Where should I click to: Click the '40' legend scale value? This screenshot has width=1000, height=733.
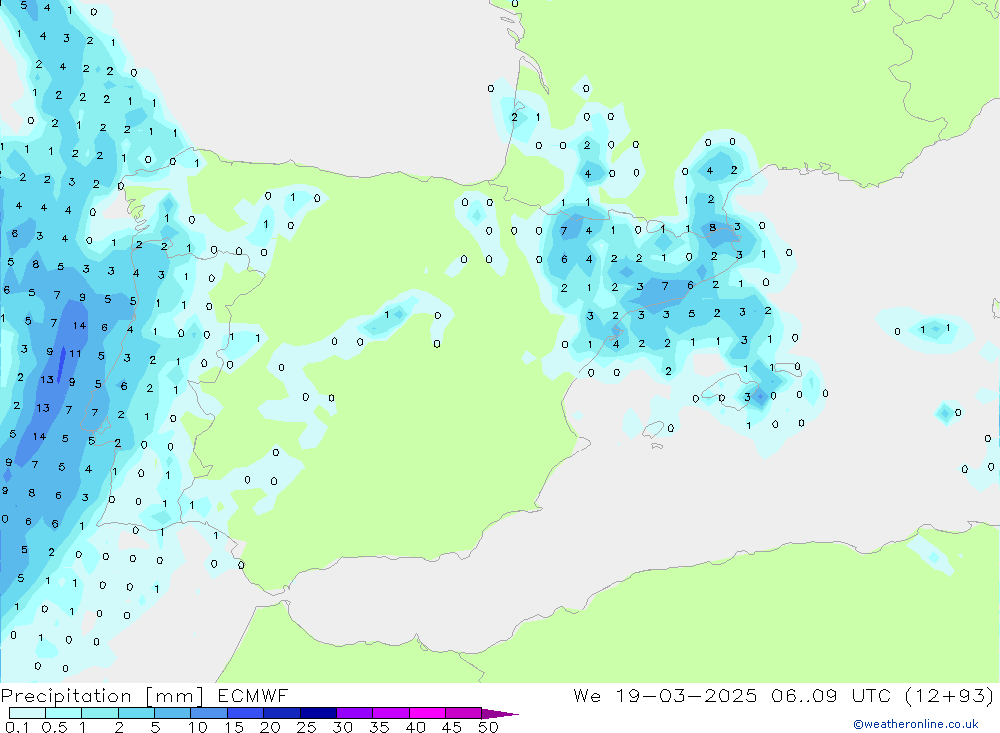point(416,727)
